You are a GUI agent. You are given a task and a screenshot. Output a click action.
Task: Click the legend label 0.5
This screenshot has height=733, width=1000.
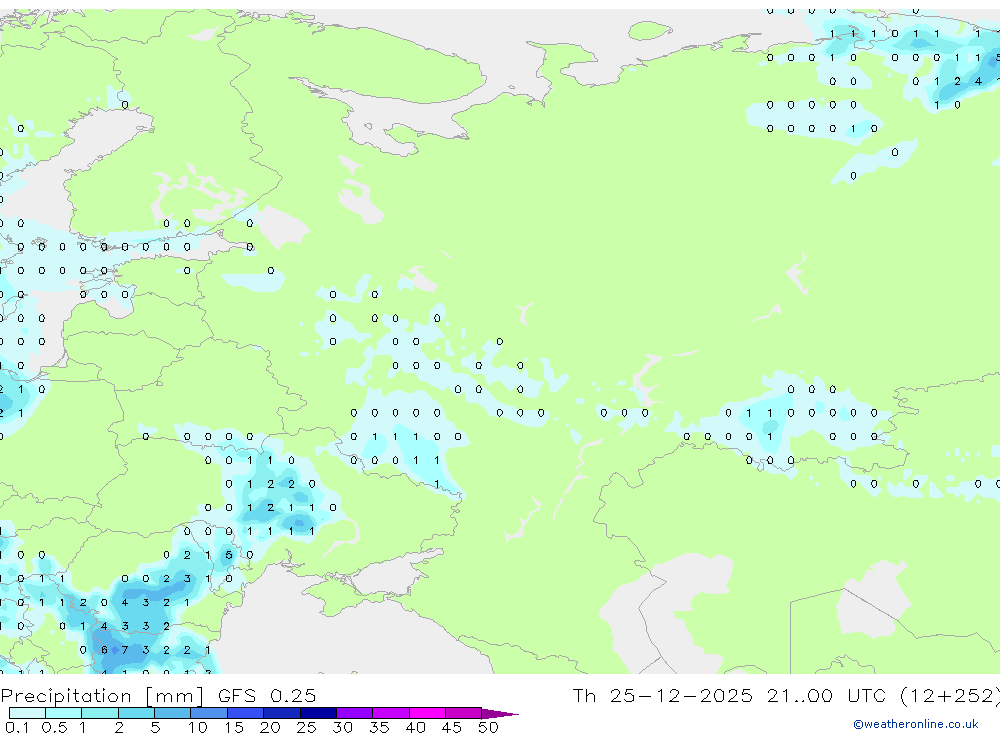[54, 727]
